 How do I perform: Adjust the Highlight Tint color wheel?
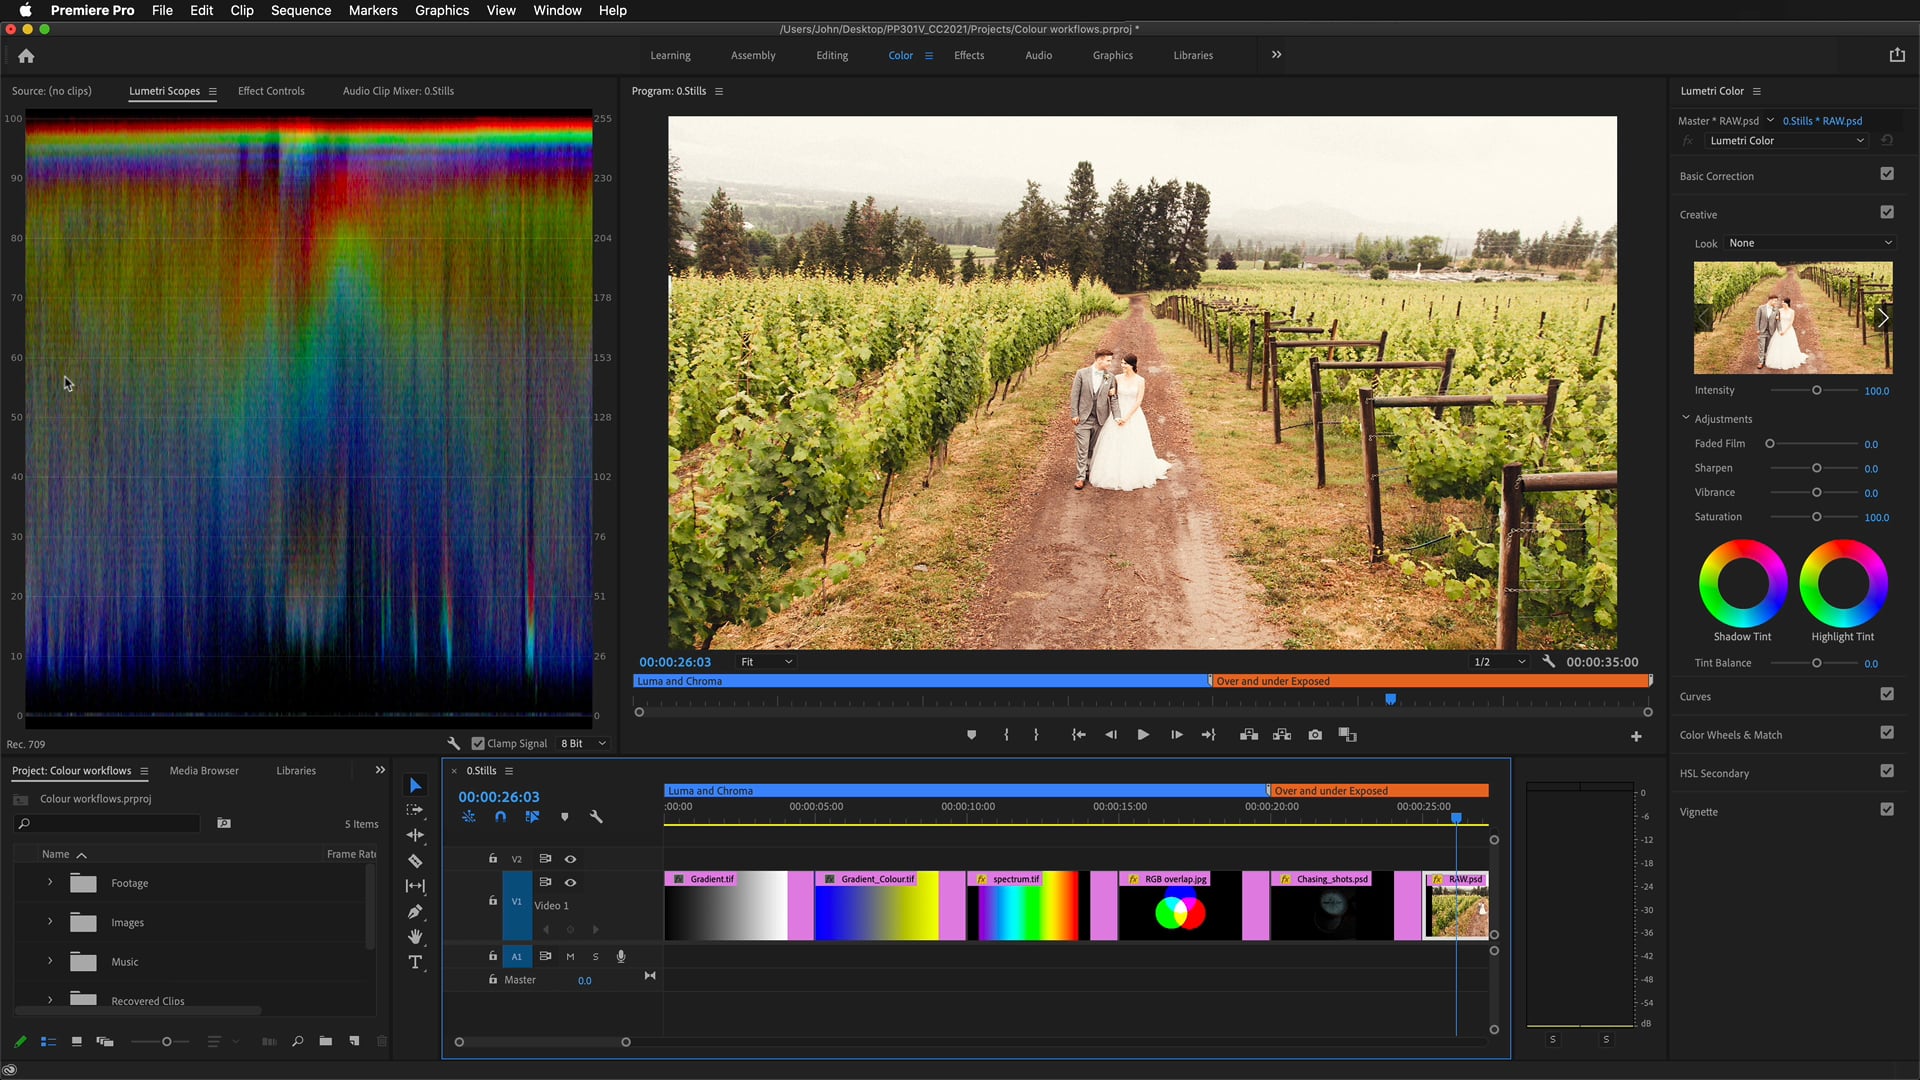(x=1843, y=584)
